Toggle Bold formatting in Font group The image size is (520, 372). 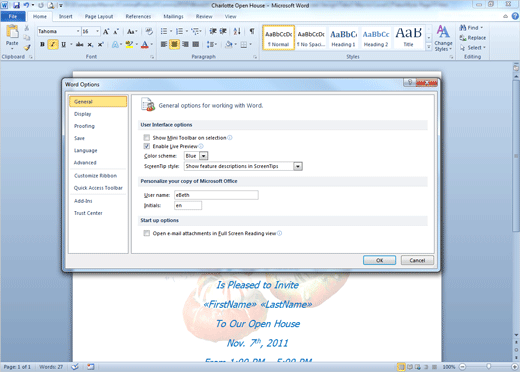[42, 44]
